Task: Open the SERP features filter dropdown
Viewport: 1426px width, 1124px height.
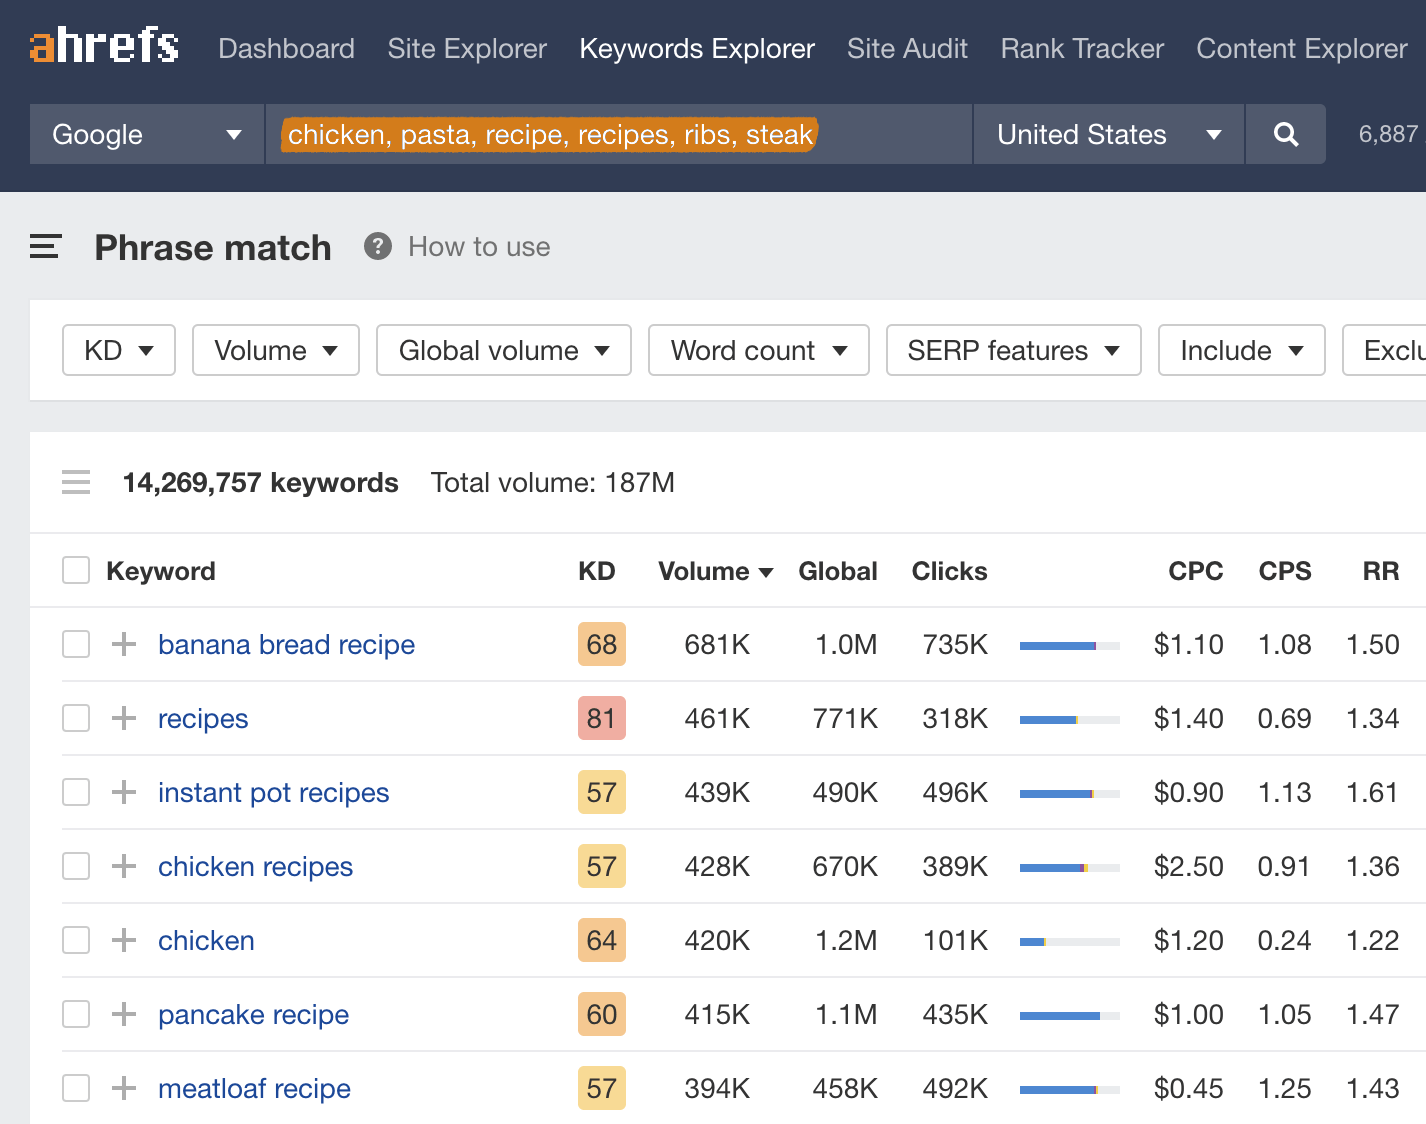Action: pos(1013,350)
